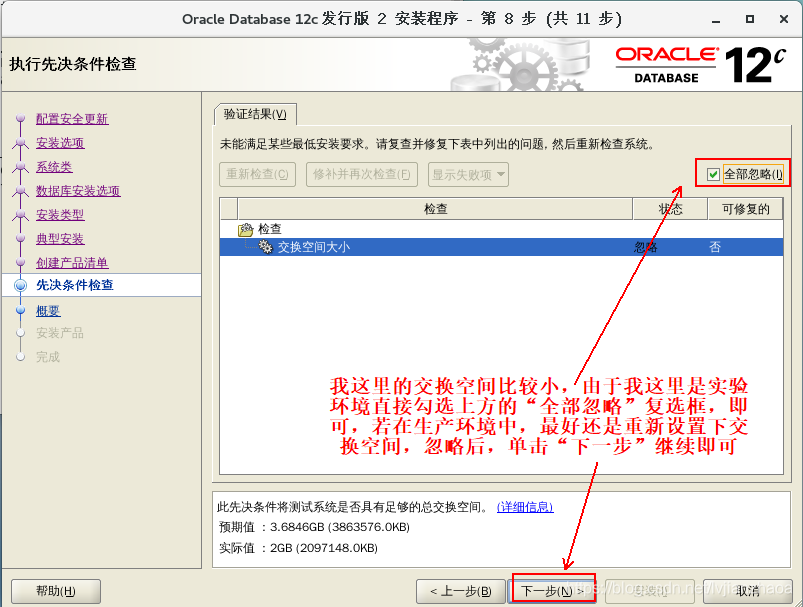Click the 可修复的 column header
Image resolution: width=803 pixels, height=607 pixels.
tap(746, 209)
